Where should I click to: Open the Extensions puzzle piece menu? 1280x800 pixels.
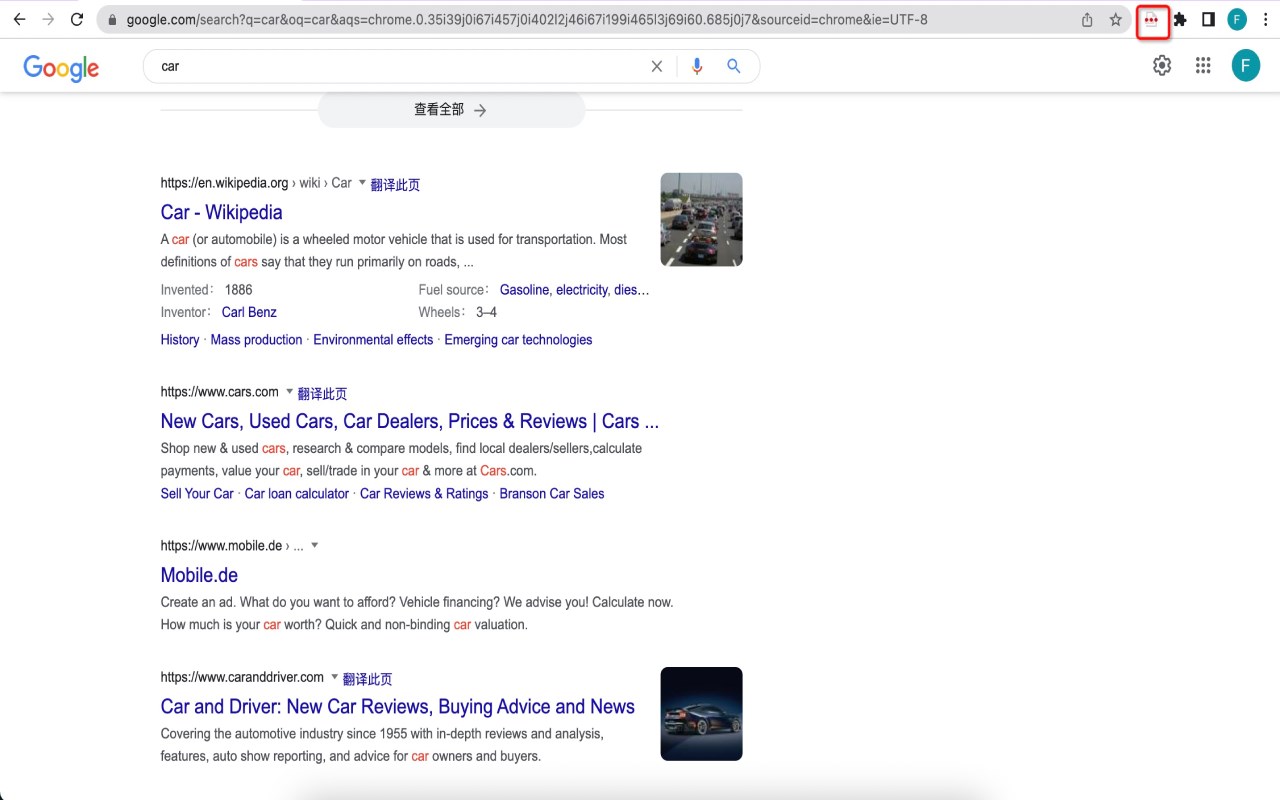(1180, 19)
